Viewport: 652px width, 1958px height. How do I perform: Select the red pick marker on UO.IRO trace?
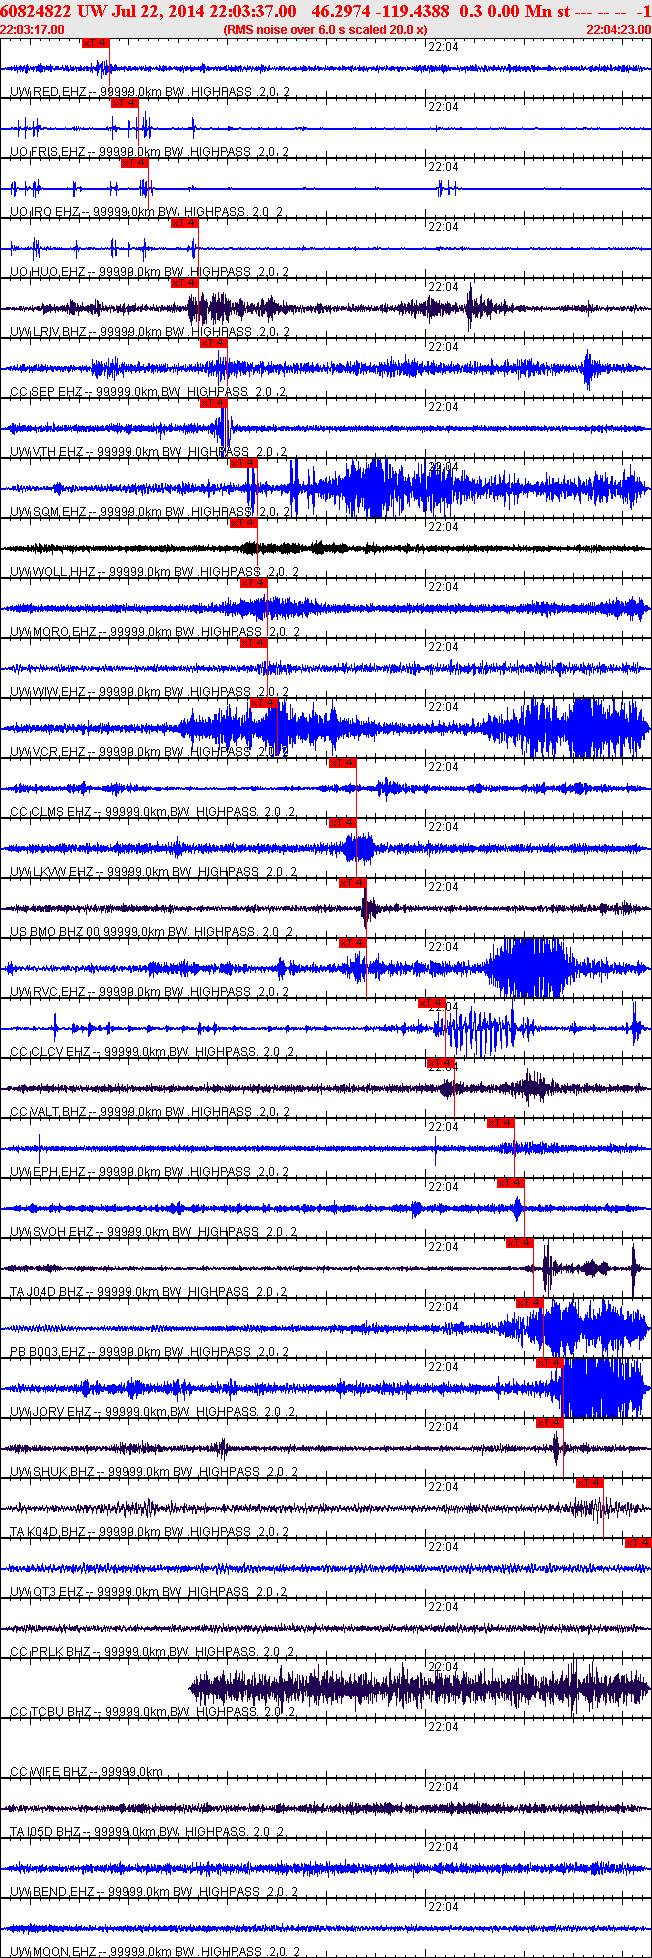[x=134, y=163]
